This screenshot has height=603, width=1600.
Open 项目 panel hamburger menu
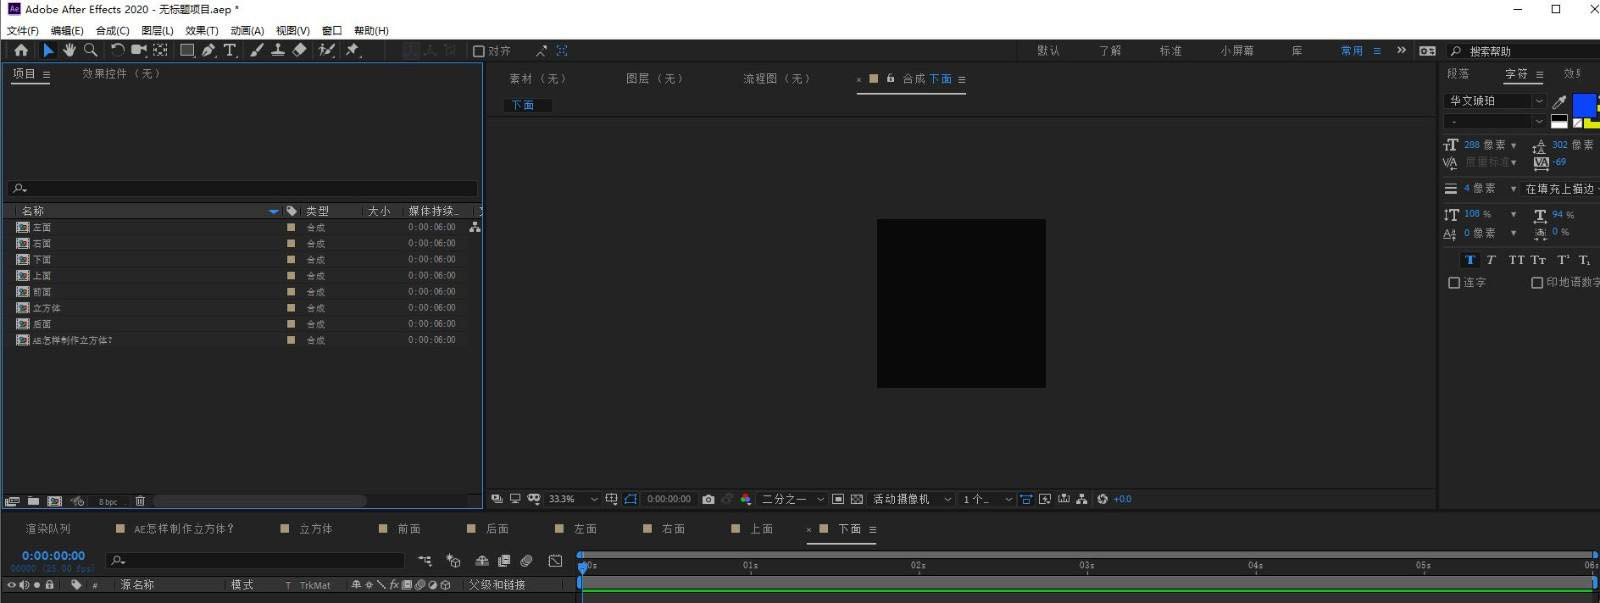[x=46, y=75]
